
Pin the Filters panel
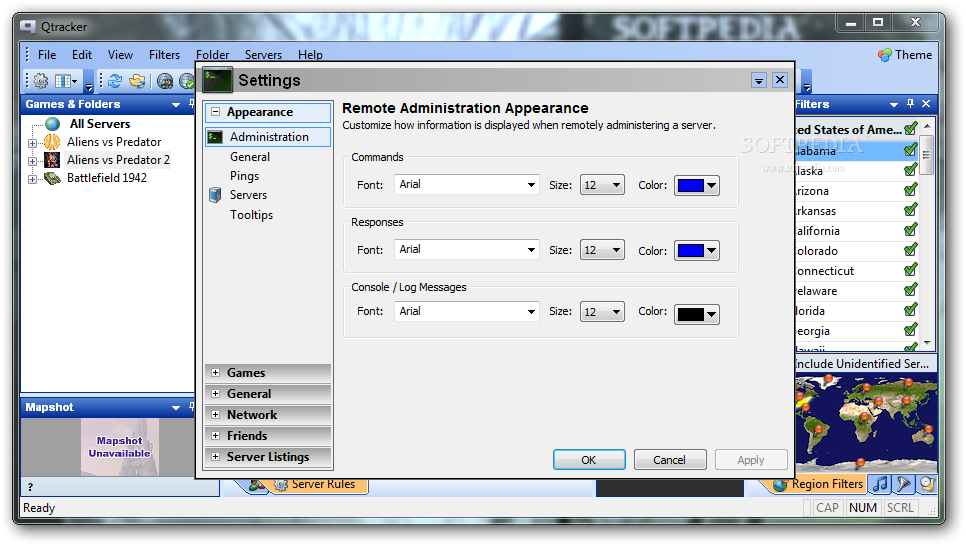(911, 103)
